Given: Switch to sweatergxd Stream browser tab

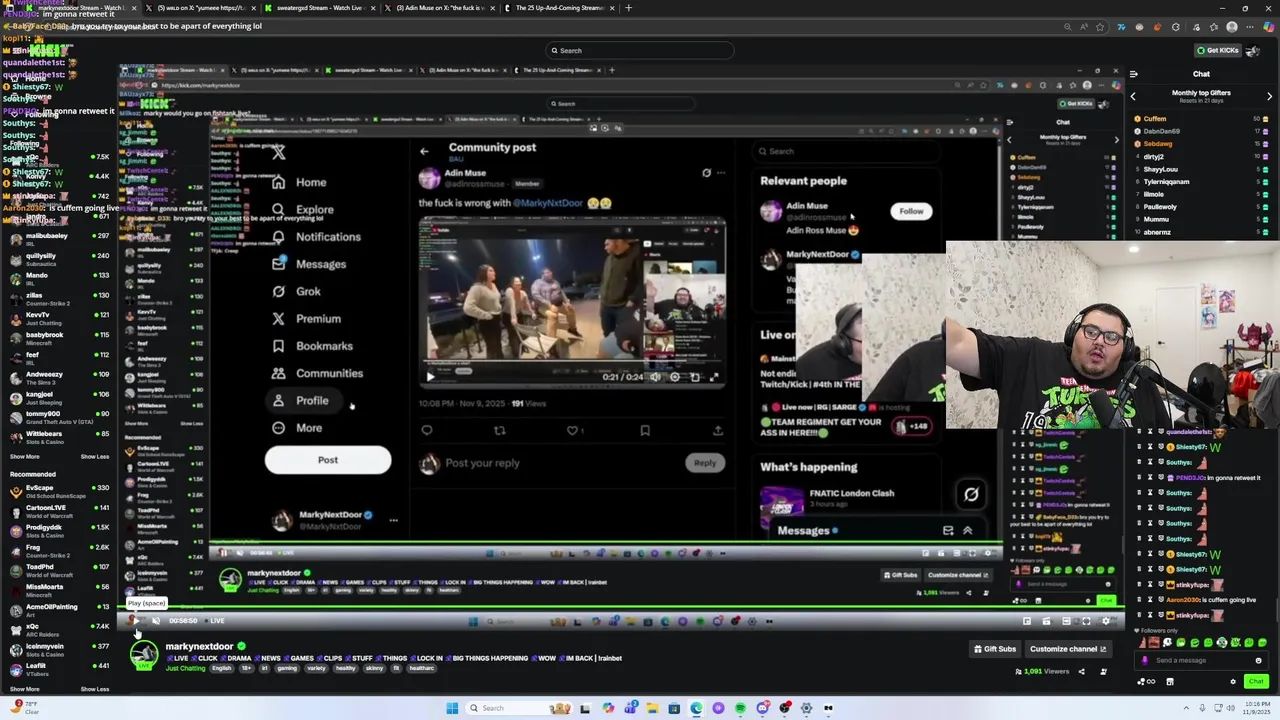Looking at the screenshot, I should [319, 8].
